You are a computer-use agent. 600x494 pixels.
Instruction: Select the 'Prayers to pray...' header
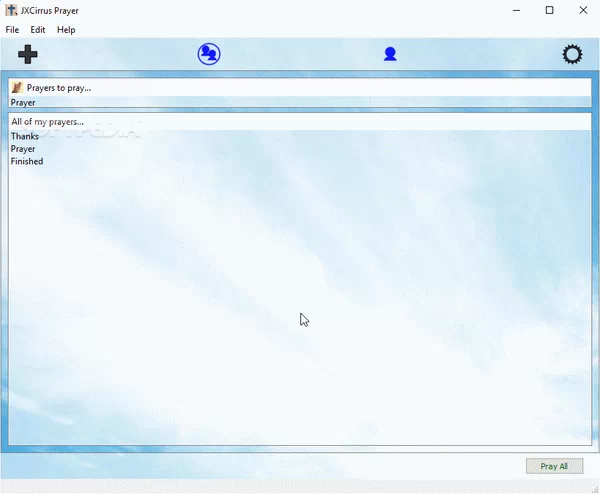point(59,88)
